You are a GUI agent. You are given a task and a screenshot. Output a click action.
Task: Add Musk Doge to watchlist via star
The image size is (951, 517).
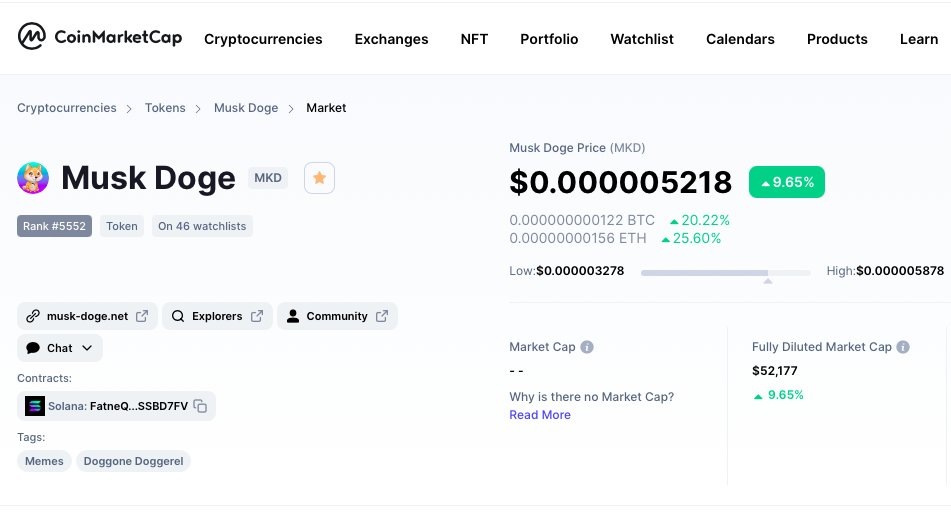point(319,178)
